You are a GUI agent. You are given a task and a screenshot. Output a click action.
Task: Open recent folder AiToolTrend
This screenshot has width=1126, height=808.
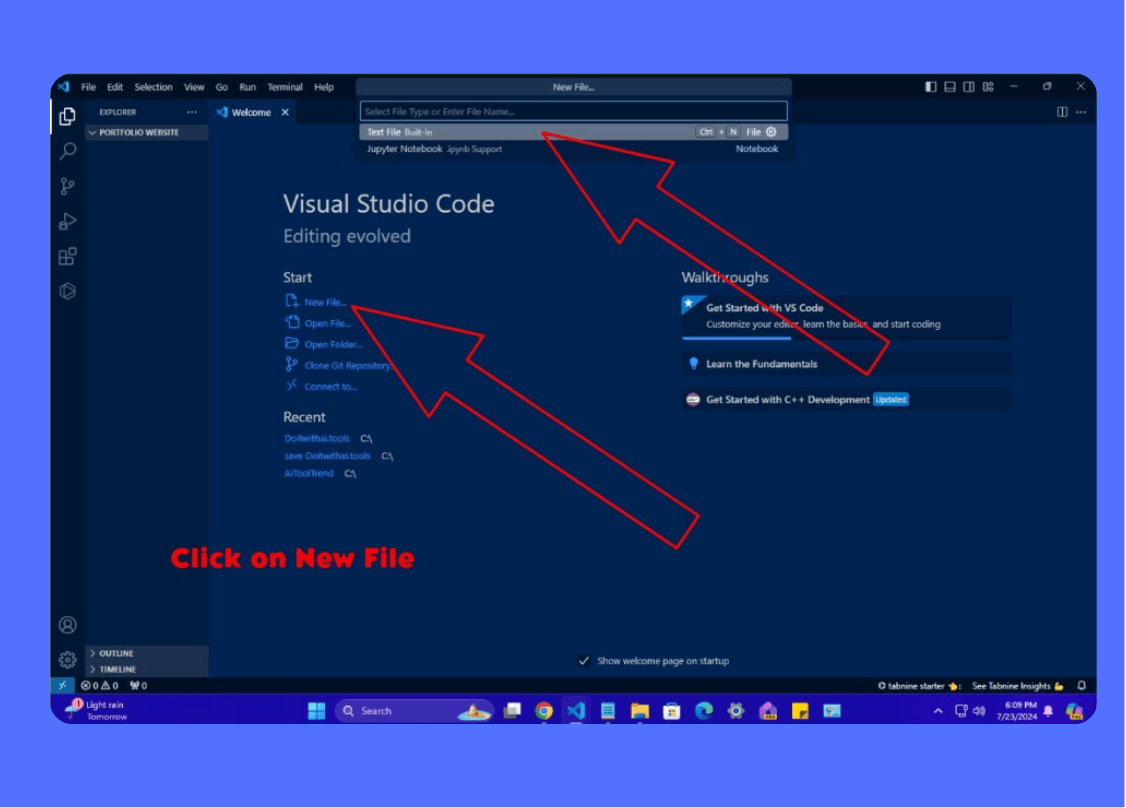click(309, 473)
